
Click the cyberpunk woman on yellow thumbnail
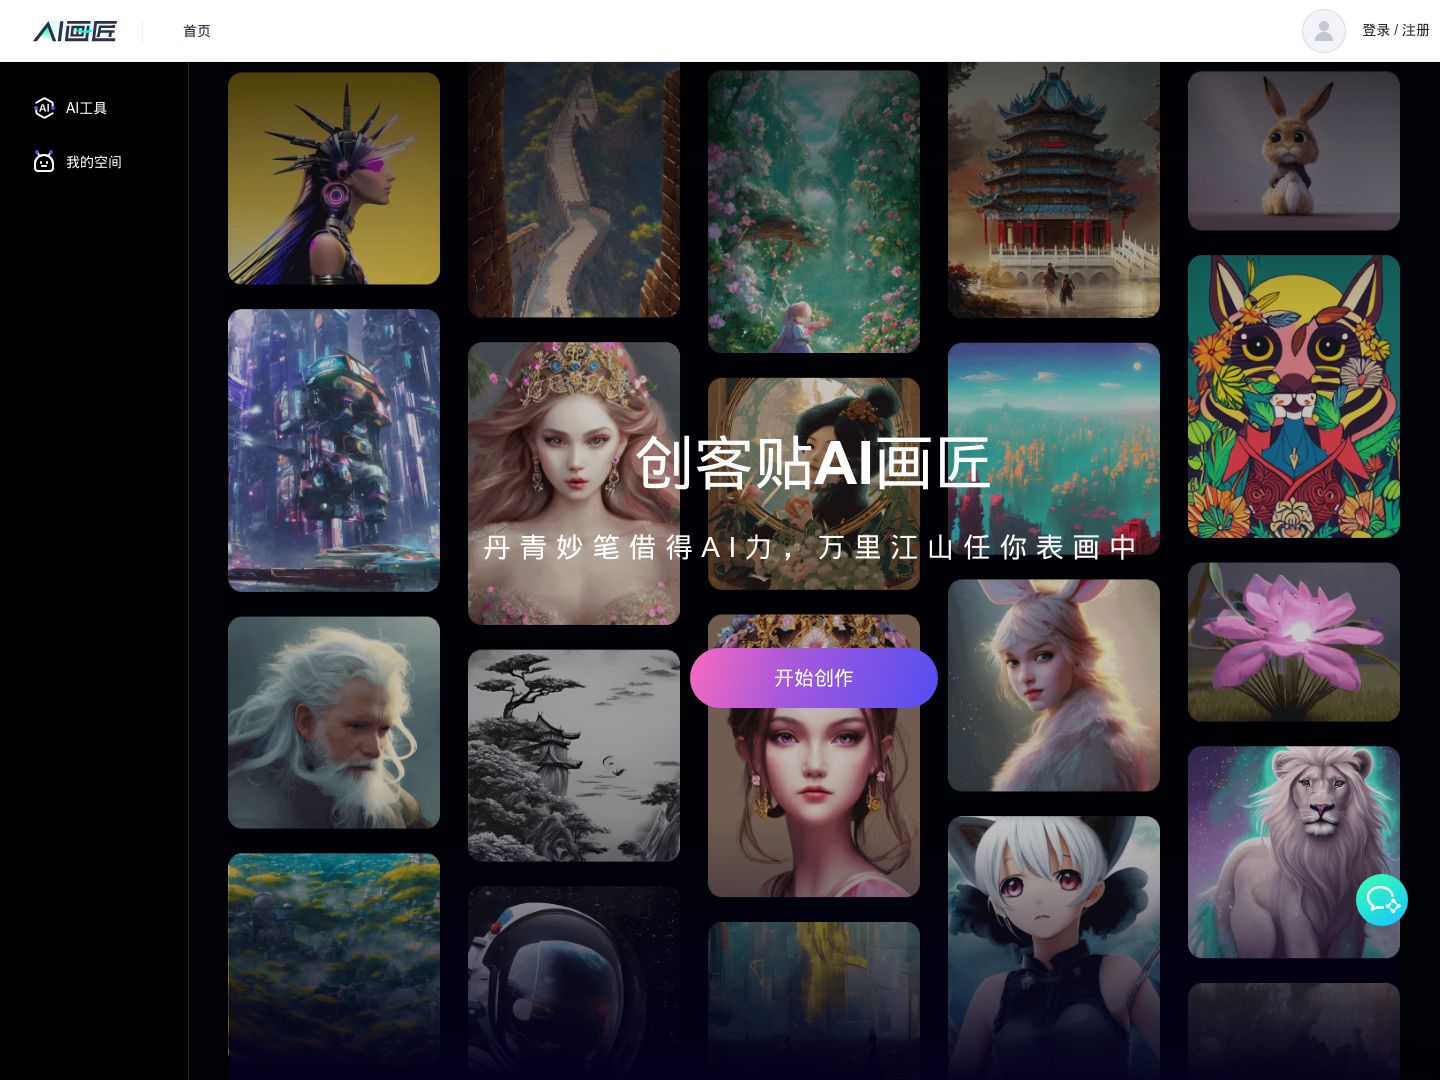tap(334, 178)
